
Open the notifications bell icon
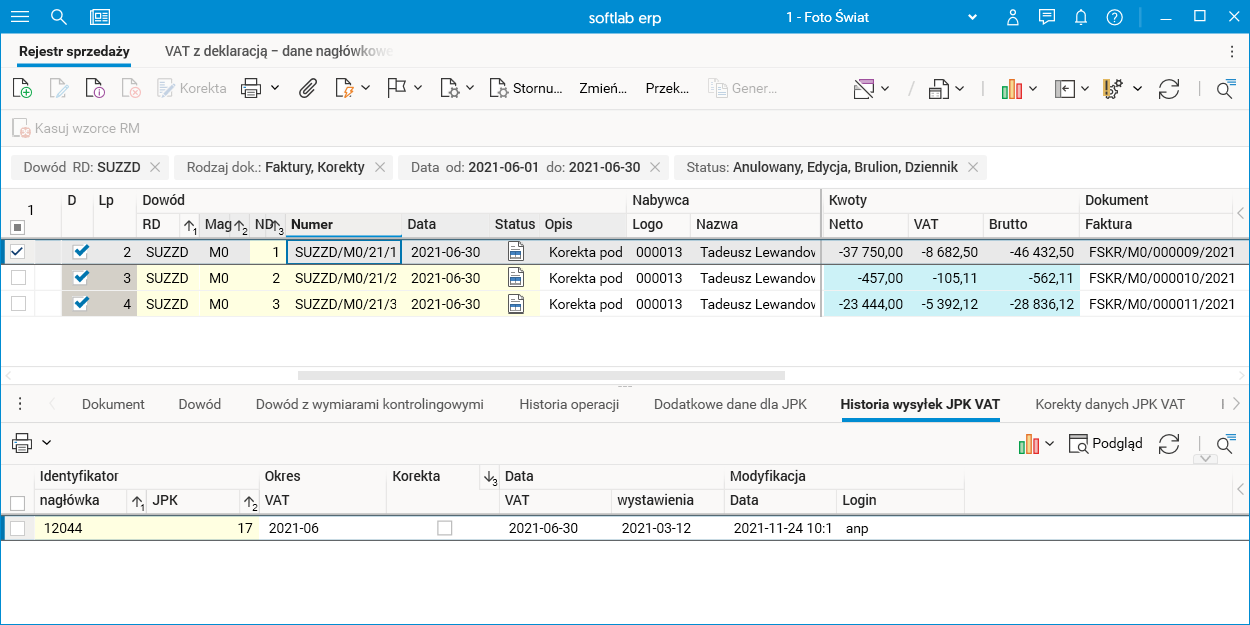point(1081,17)
